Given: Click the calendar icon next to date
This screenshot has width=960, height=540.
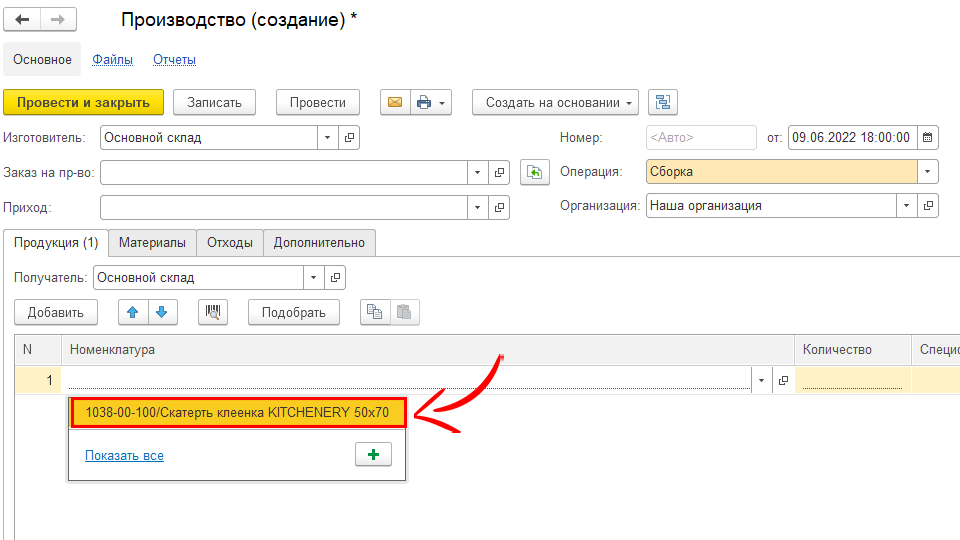Looking at the screenshot, I should 927,138.
